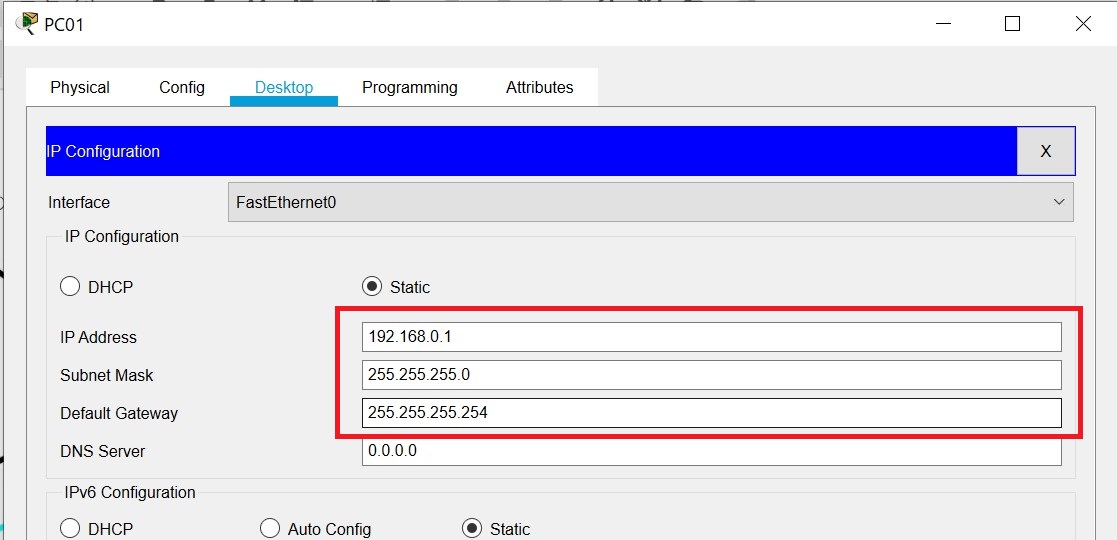Image resolution: width=1117 pixels, height=540 pixels.
Task: Close the PC01 window
Action: coord(1083,24)
